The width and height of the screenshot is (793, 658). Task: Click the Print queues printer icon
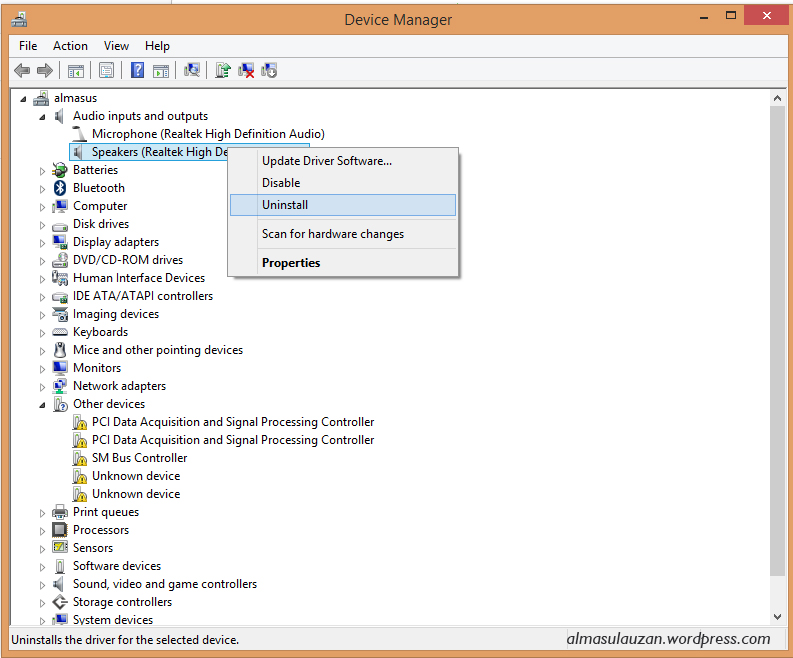tap(60, 512)
